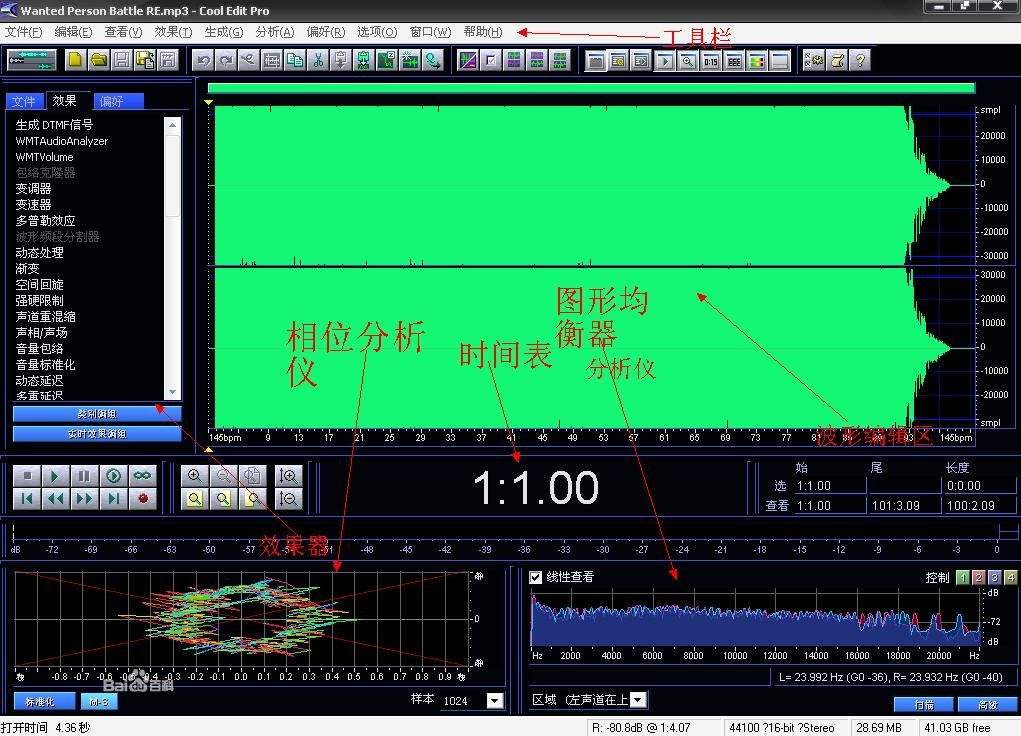Click the 实时效果编组 button
Screen dimensions: 1021x736
(97, 434)
